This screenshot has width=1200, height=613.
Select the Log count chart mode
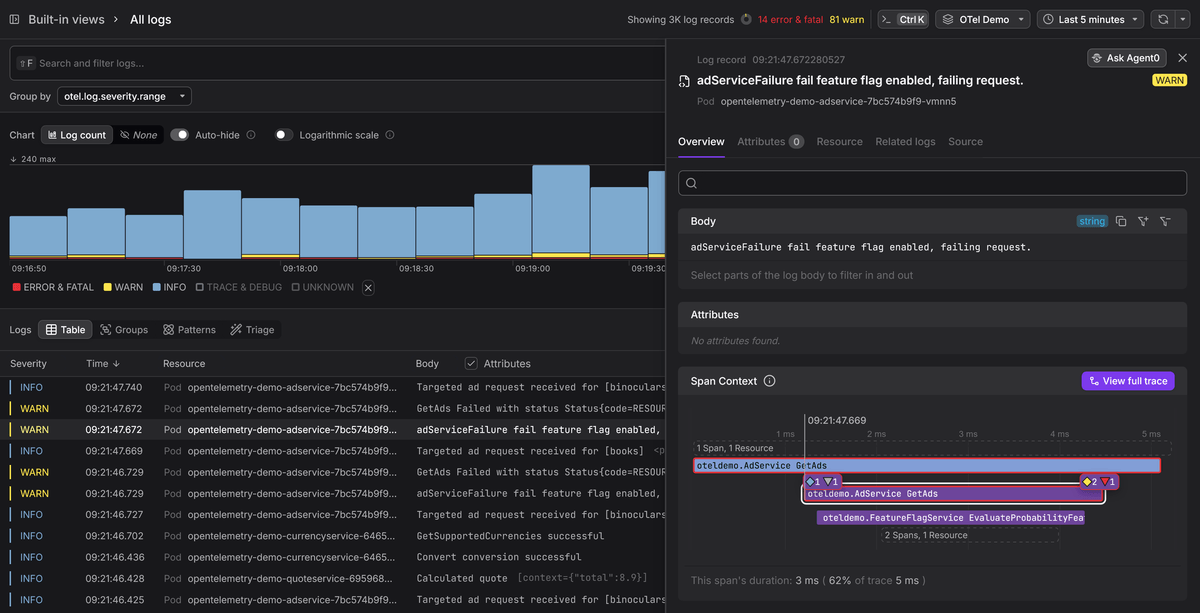[76, 135]
